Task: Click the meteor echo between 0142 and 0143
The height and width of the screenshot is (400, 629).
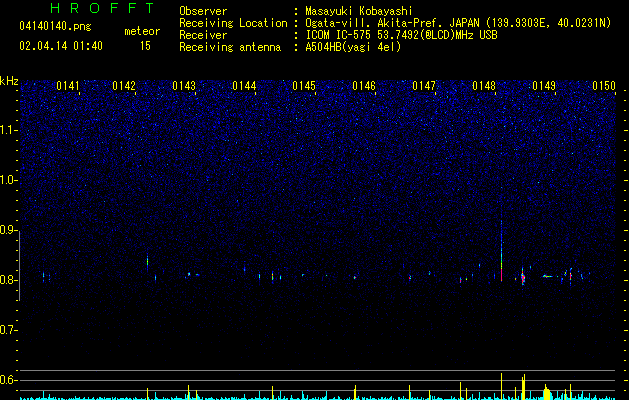Action: [147, 261]
